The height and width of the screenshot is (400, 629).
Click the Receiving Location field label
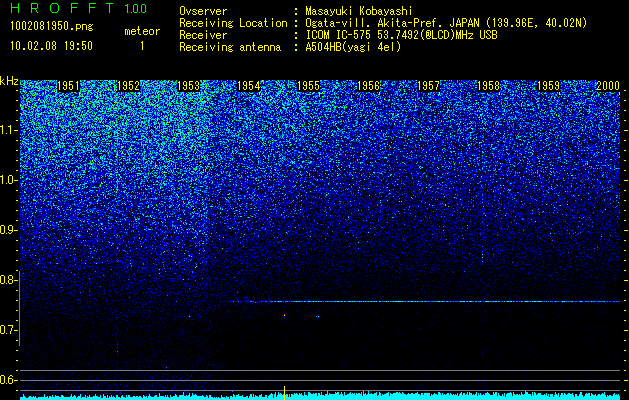click(233, 23)
